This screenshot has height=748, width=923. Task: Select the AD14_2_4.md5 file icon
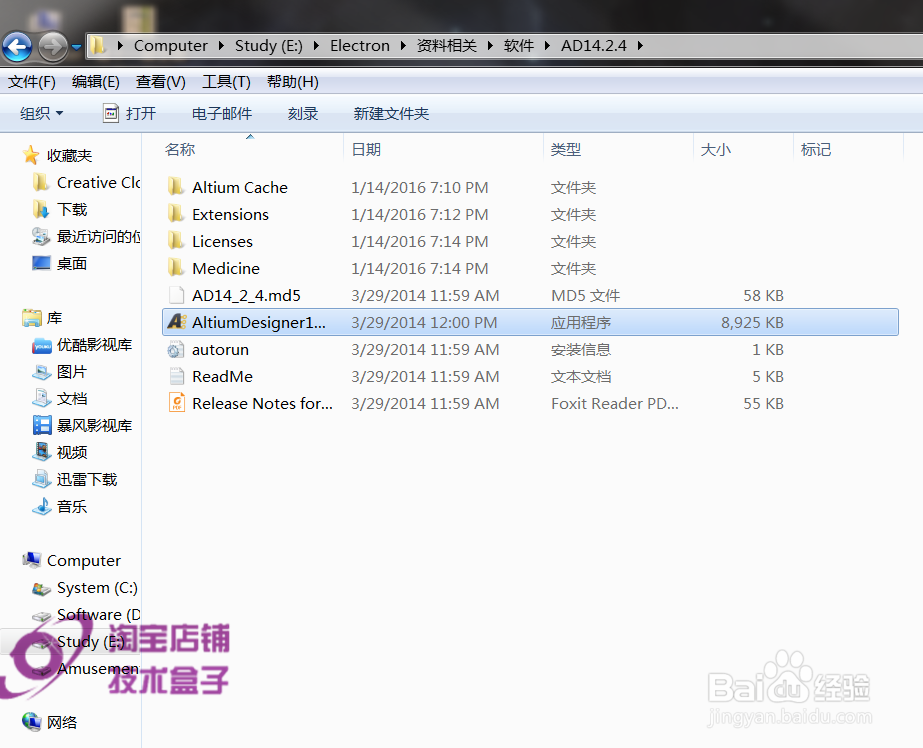pyautogui.click(x=176, y=295)
